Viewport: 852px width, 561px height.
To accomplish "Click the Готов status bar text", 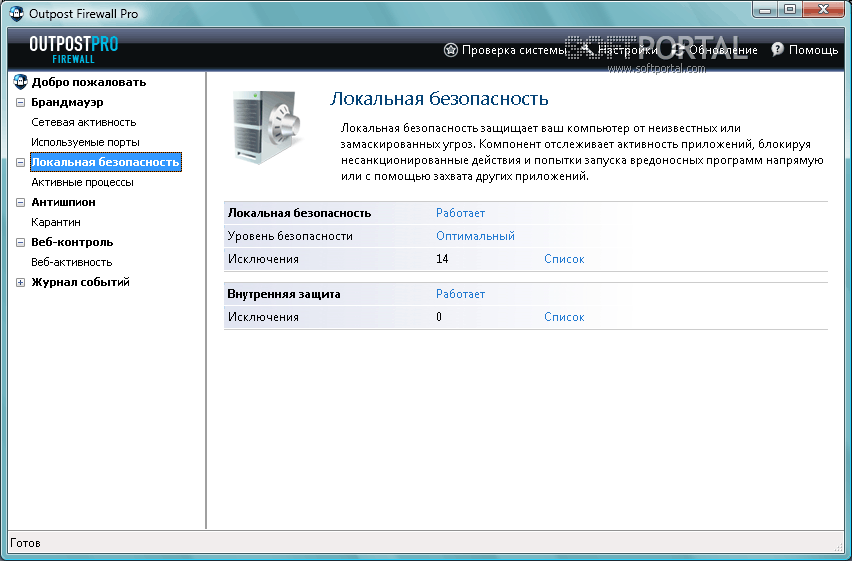I will pos(26,543).
